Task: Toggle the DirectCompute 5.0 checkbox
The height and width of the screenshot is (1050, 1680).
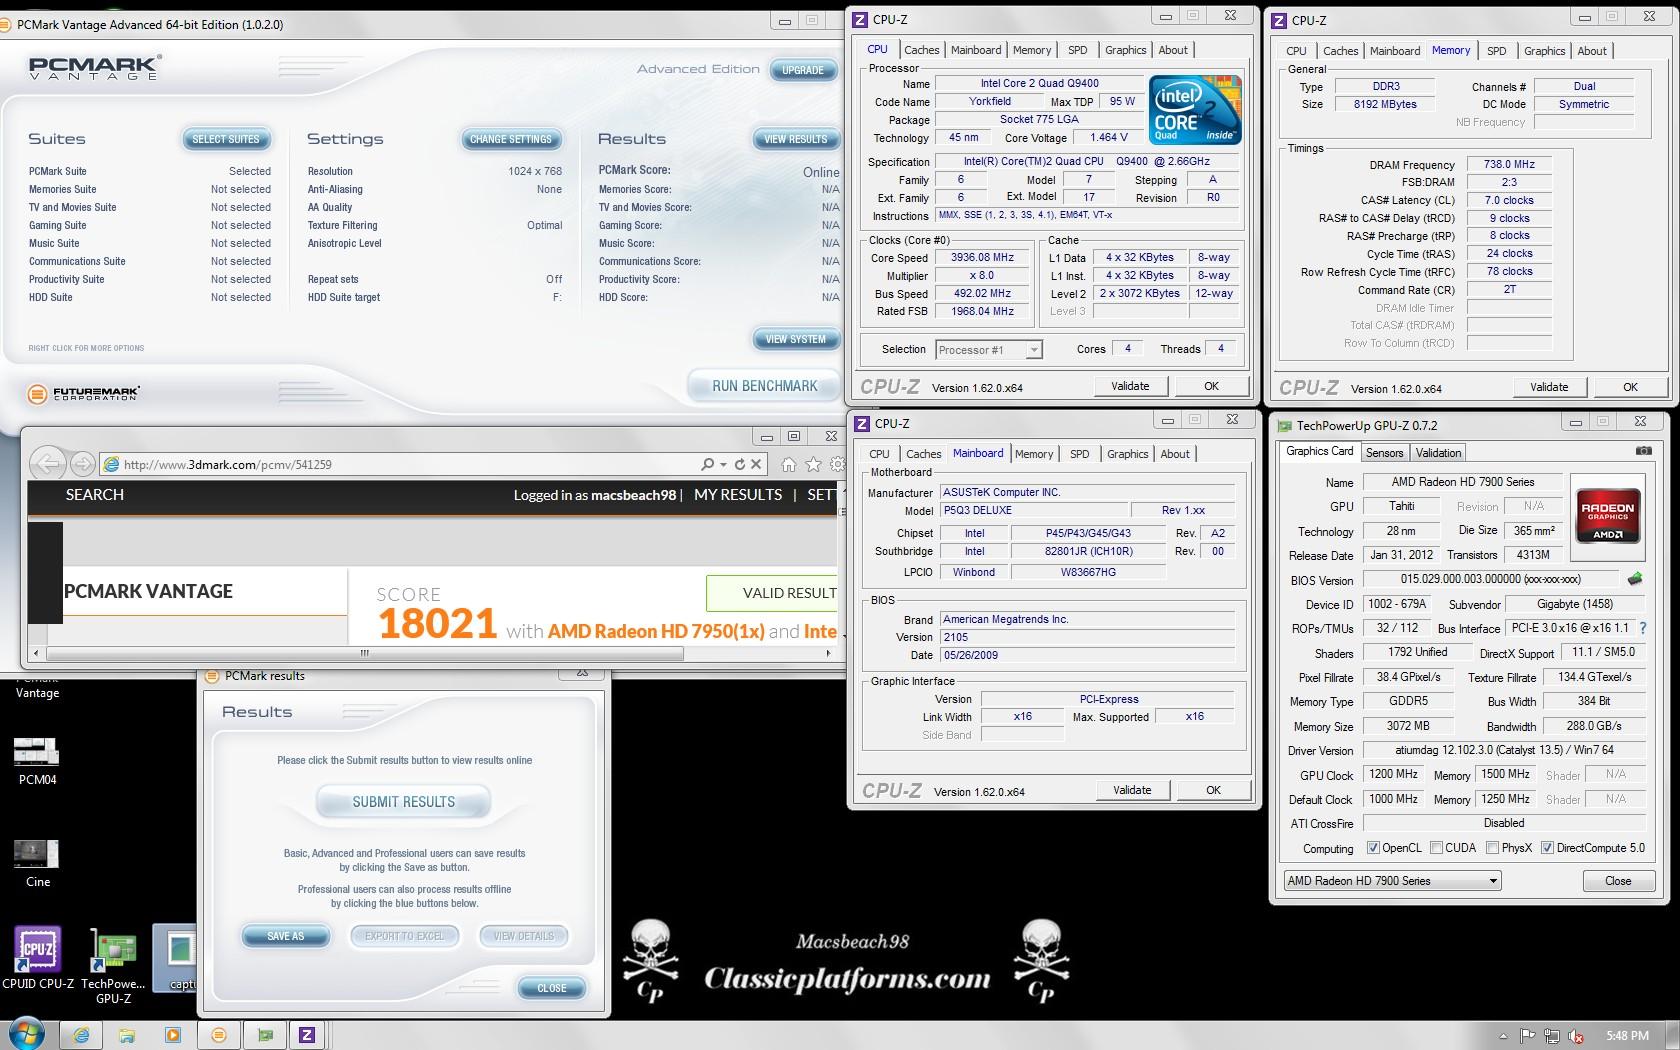Action: point(1547,848)
